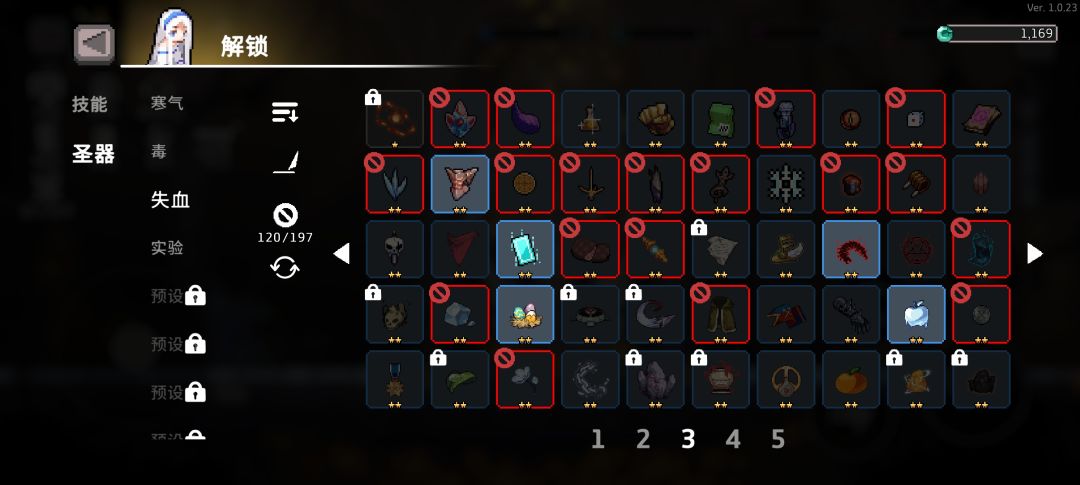Go to next relic page arrow
The height and width of the screenshot is (485, 1080).
pyautogui.click(x=1035, y=254)
